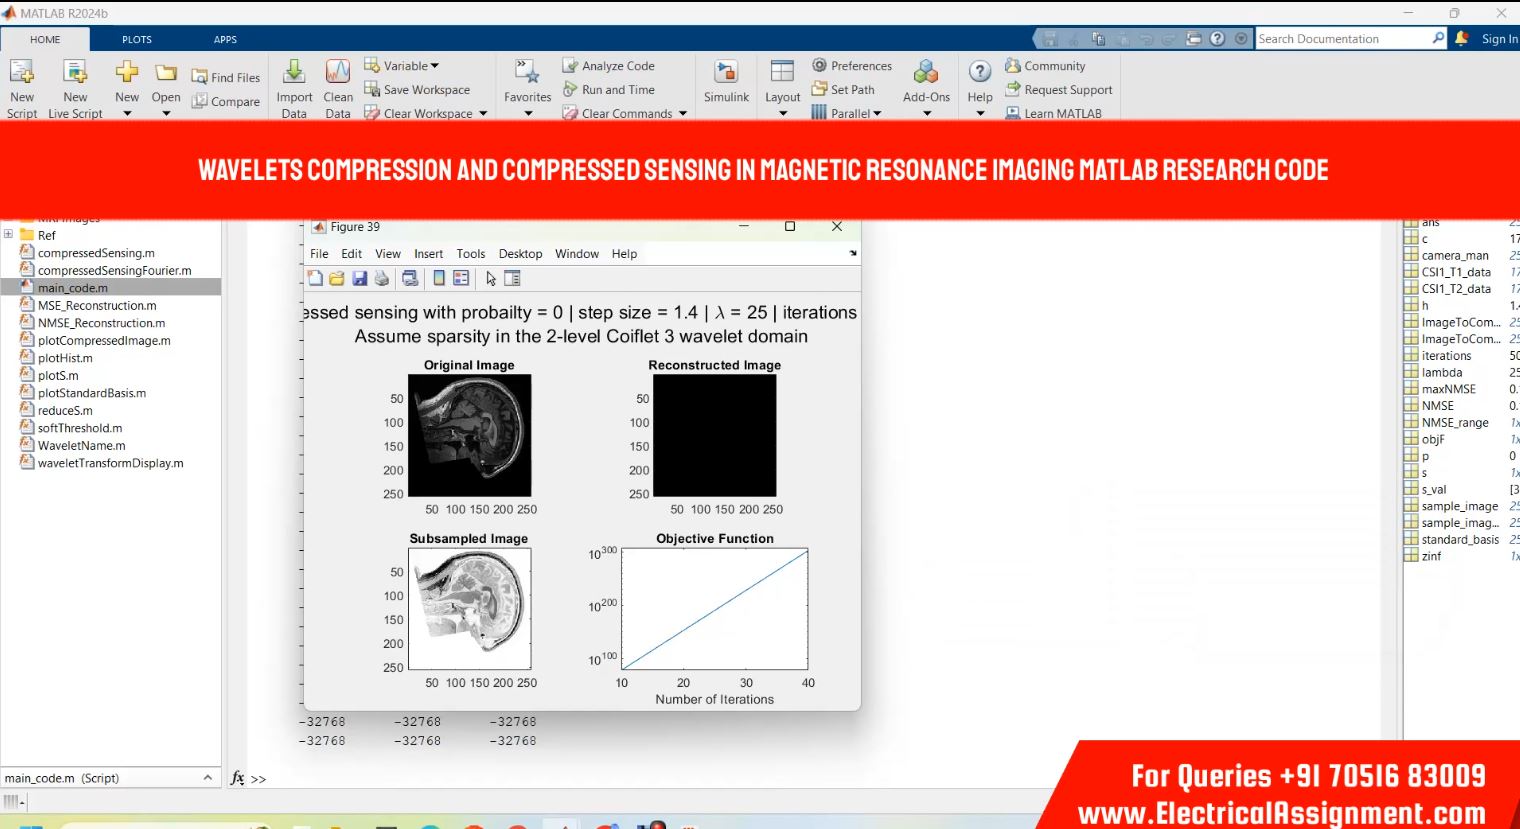Screen dimensions: 1520x829
Task: Select lambda variable in Workspace
Action: point(1441,372)
